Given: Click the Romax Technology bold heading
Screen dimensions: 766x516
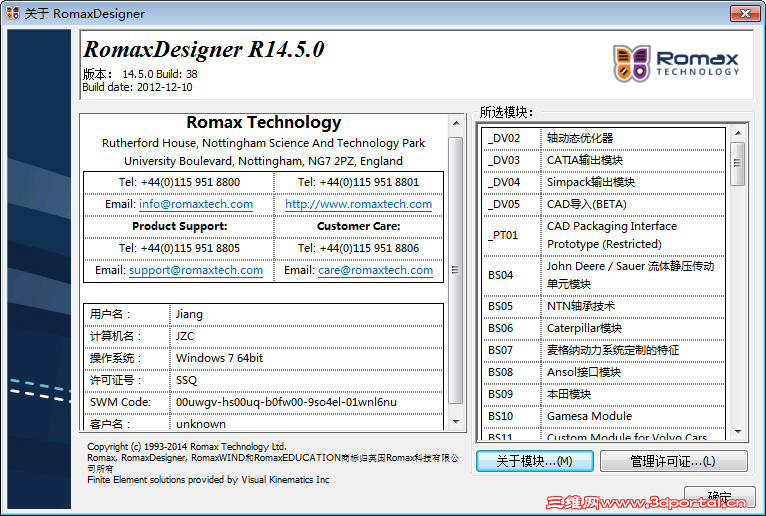Looking at the screenshot, I should tap(264, 122).
